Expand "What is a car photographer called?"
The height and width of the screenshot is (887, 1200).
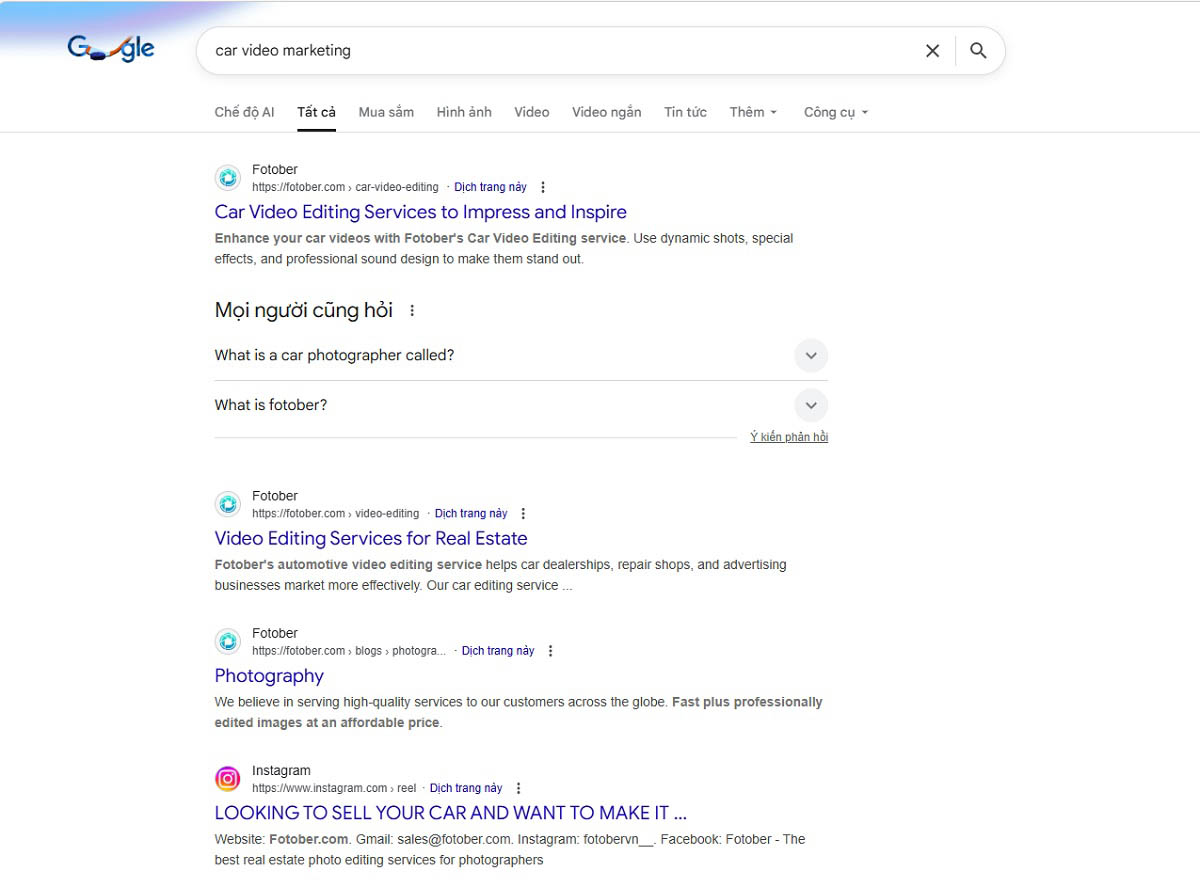[811, 356]
